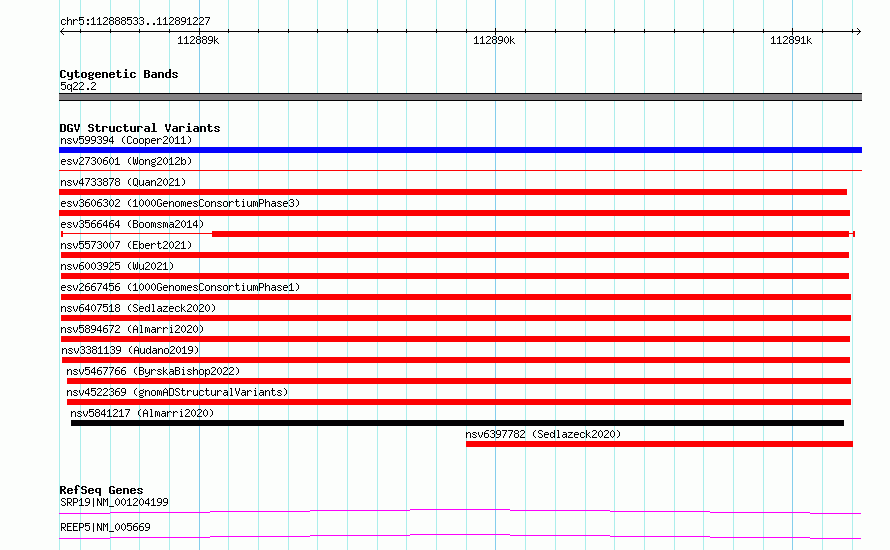Screen dimensions: 890x550
Task: Open the nsv5573007 (Ebert2021) label
Action: (x=126, y=245)
